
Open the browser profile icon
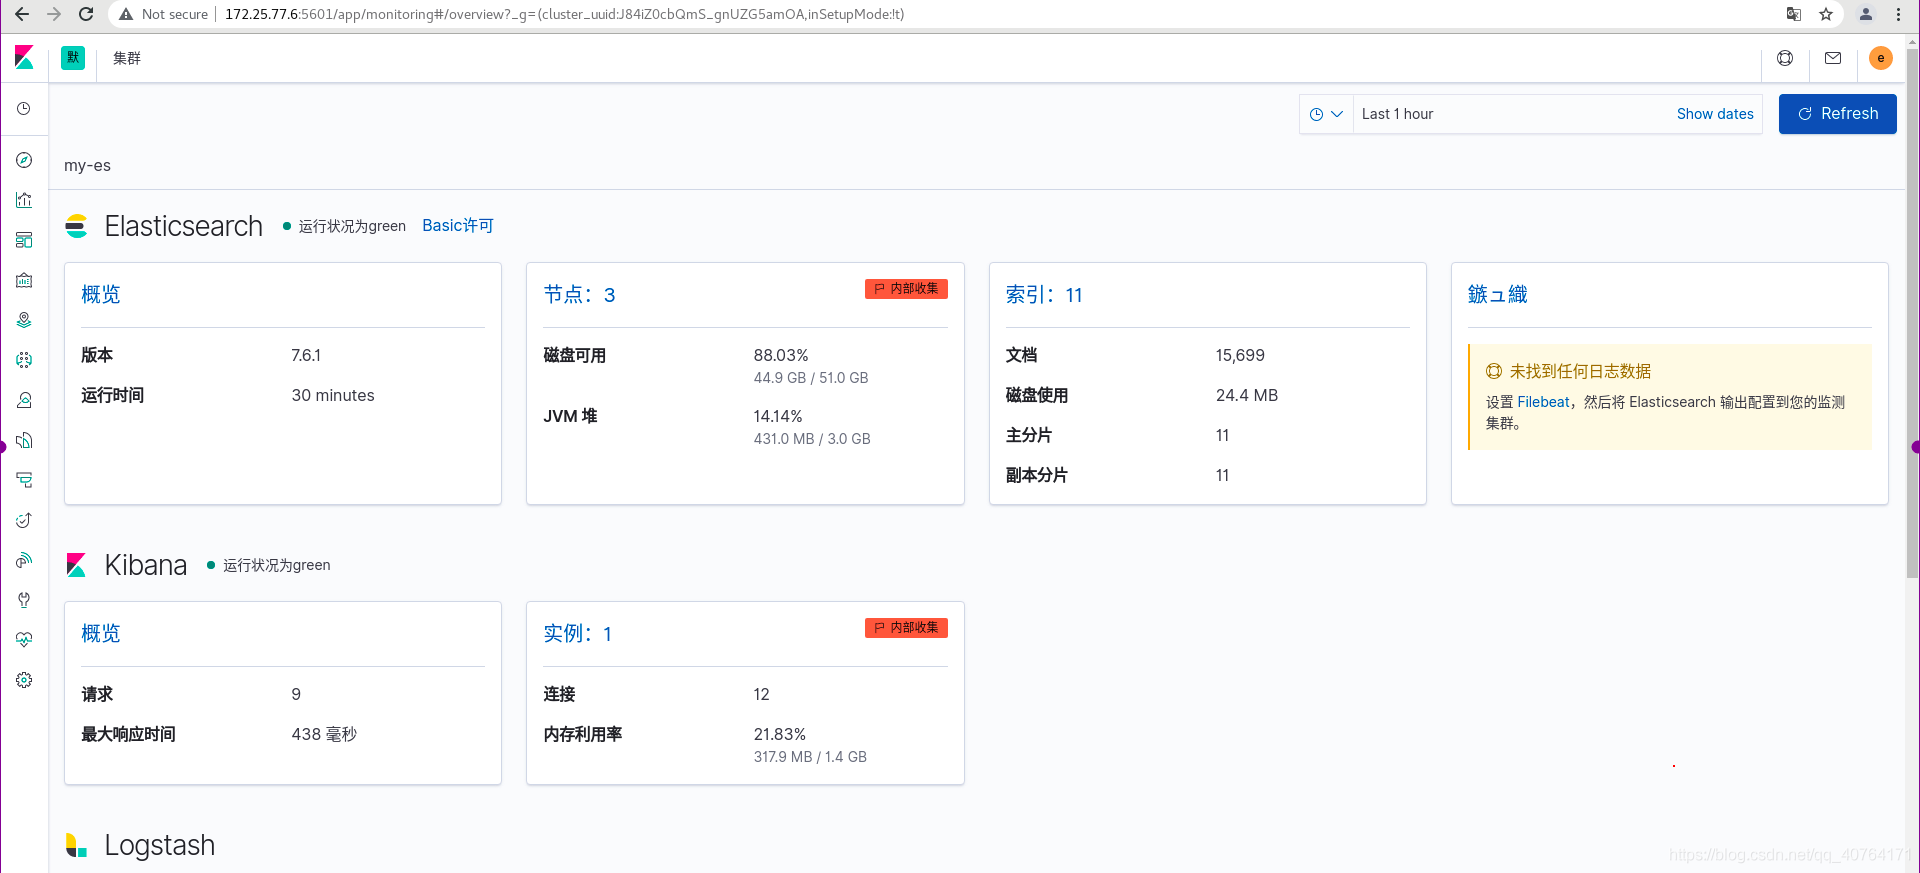point(1866,14)
